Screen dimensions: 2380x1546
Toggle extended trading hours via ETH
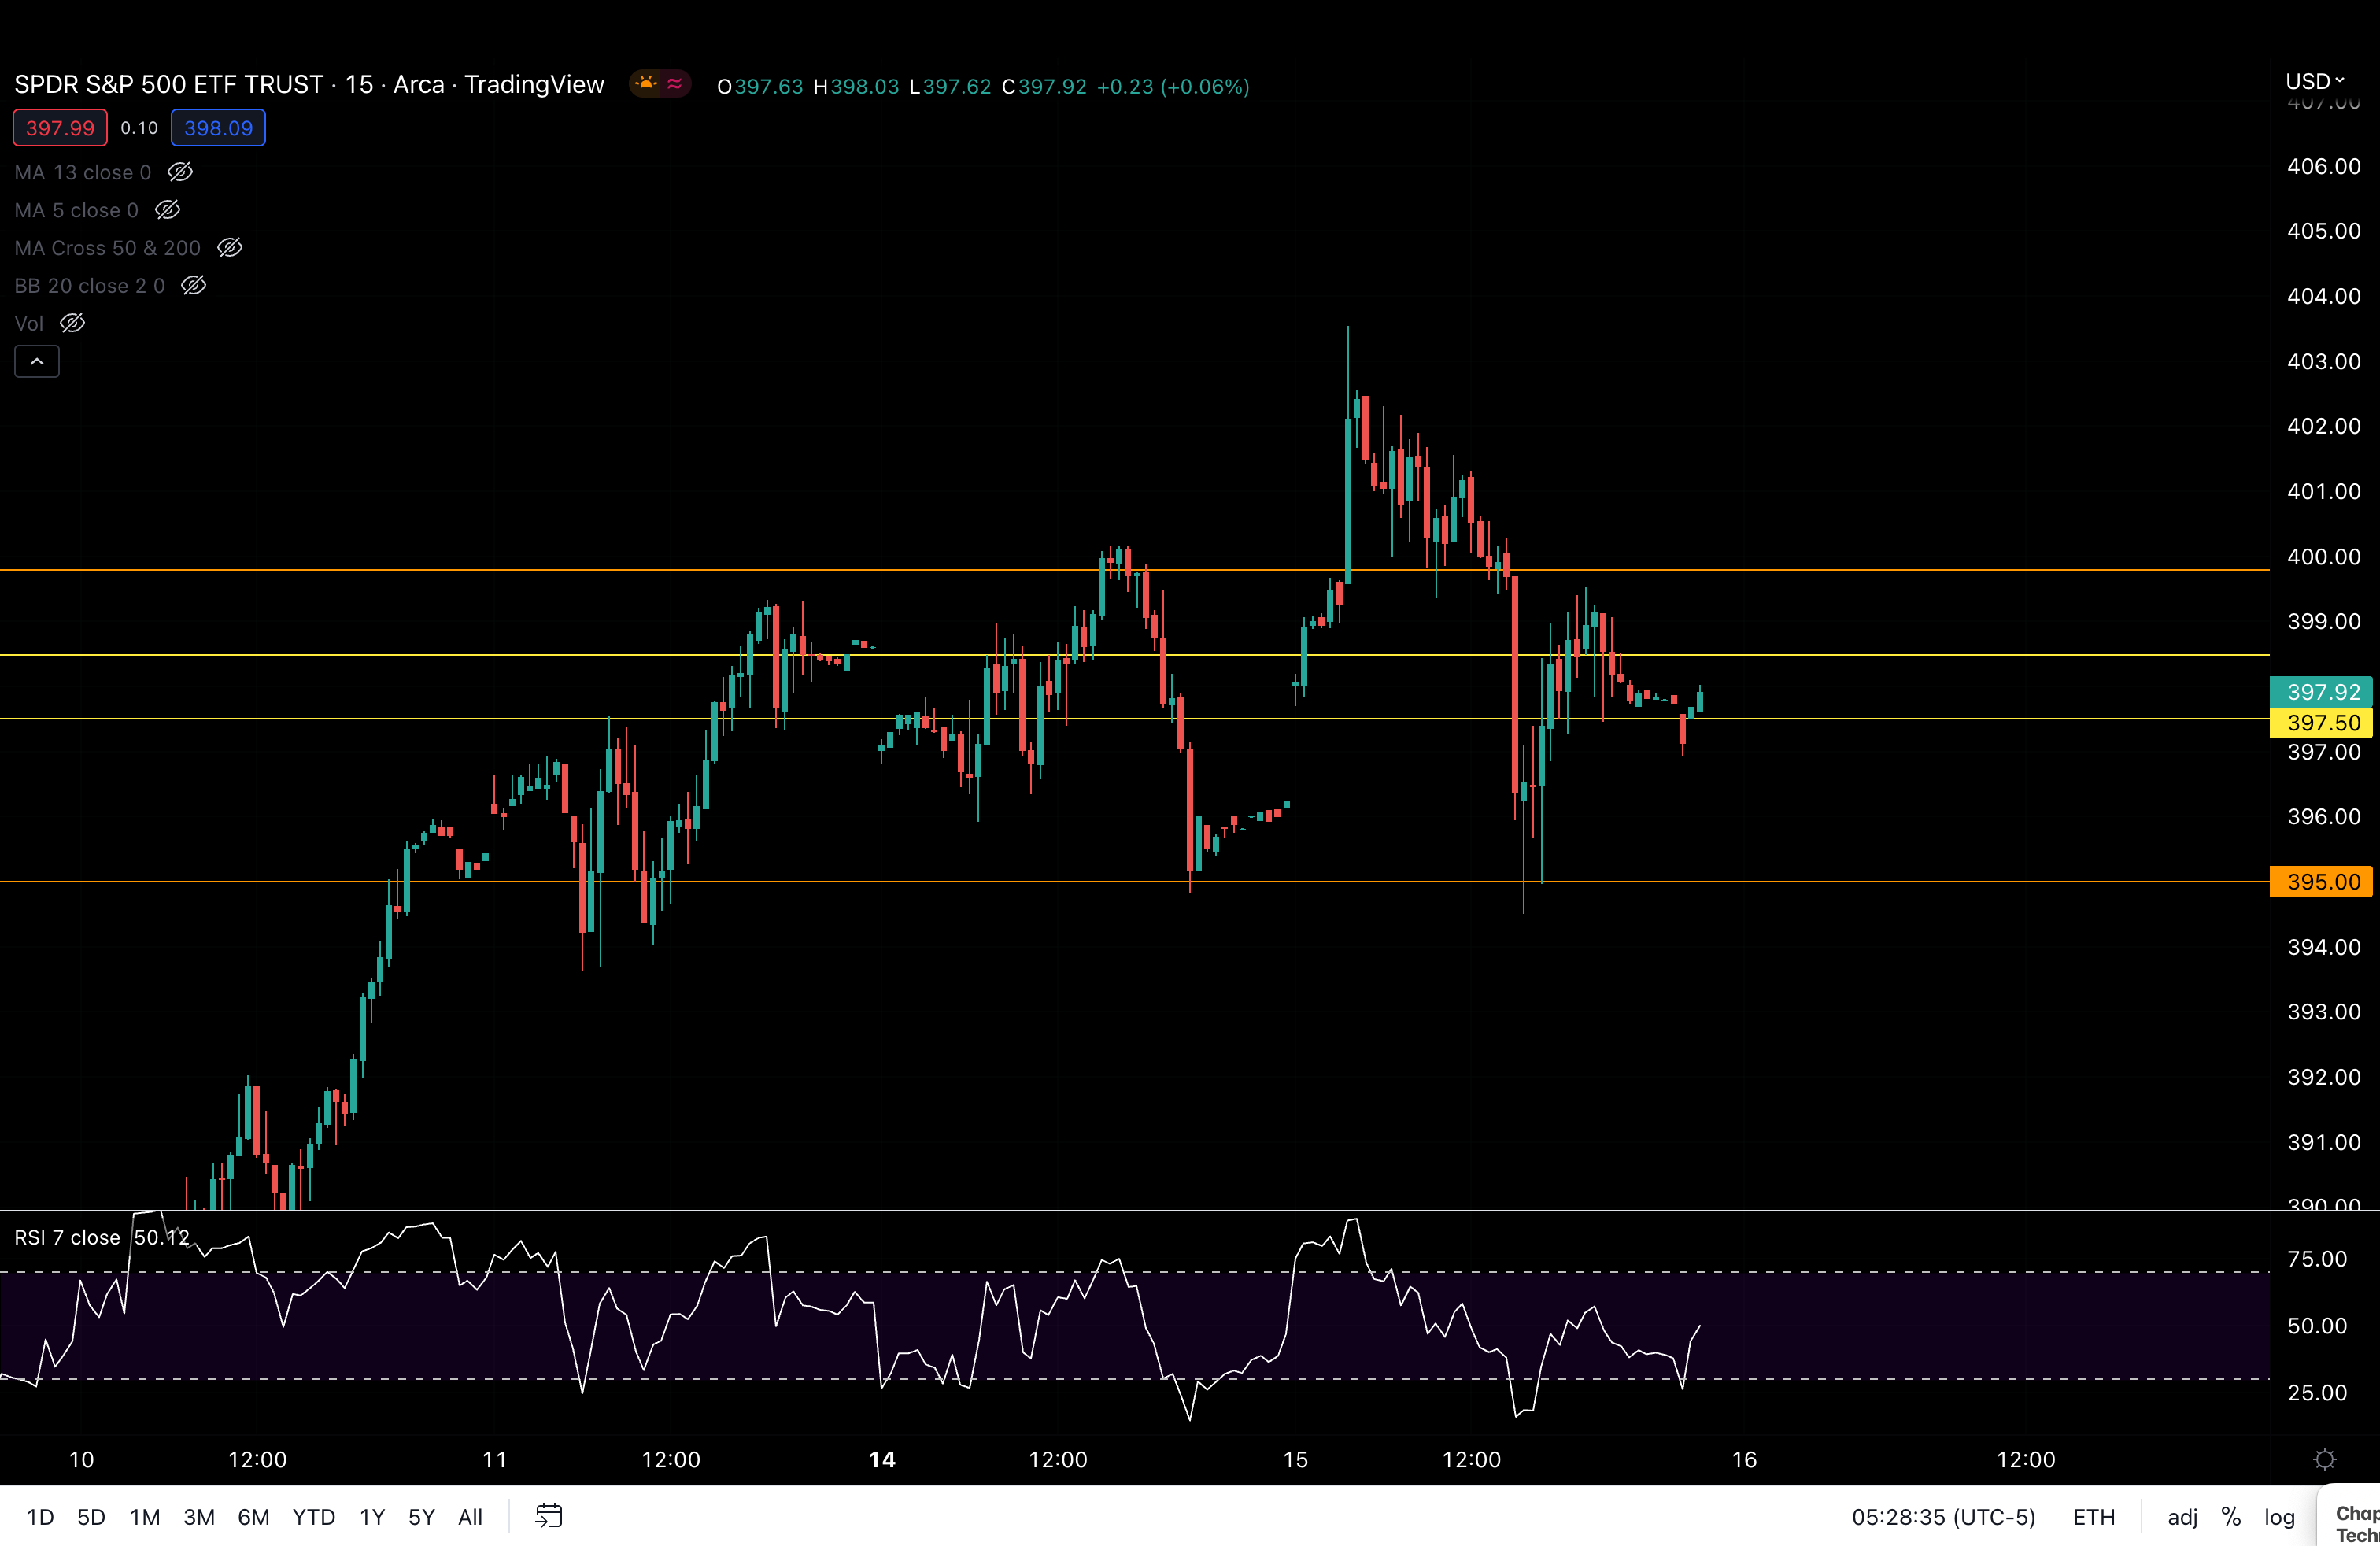point(2095,1517)
